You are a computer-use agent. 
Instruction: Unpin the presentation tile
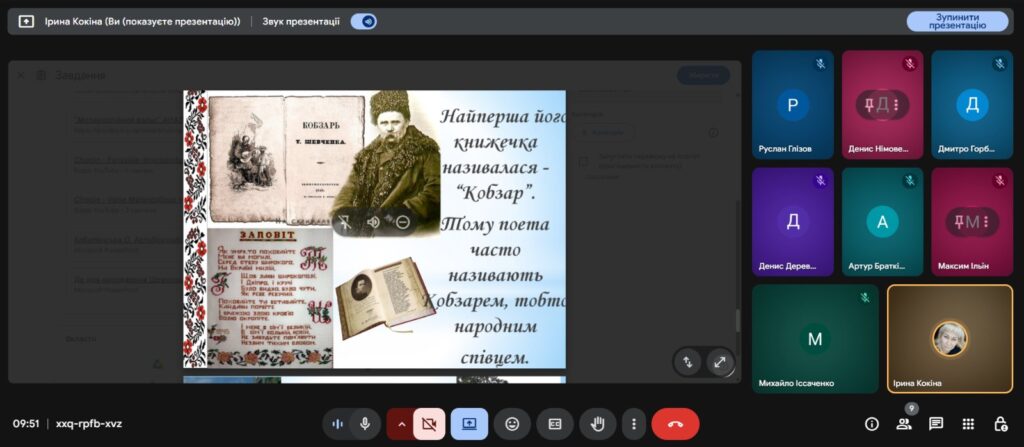346,222
